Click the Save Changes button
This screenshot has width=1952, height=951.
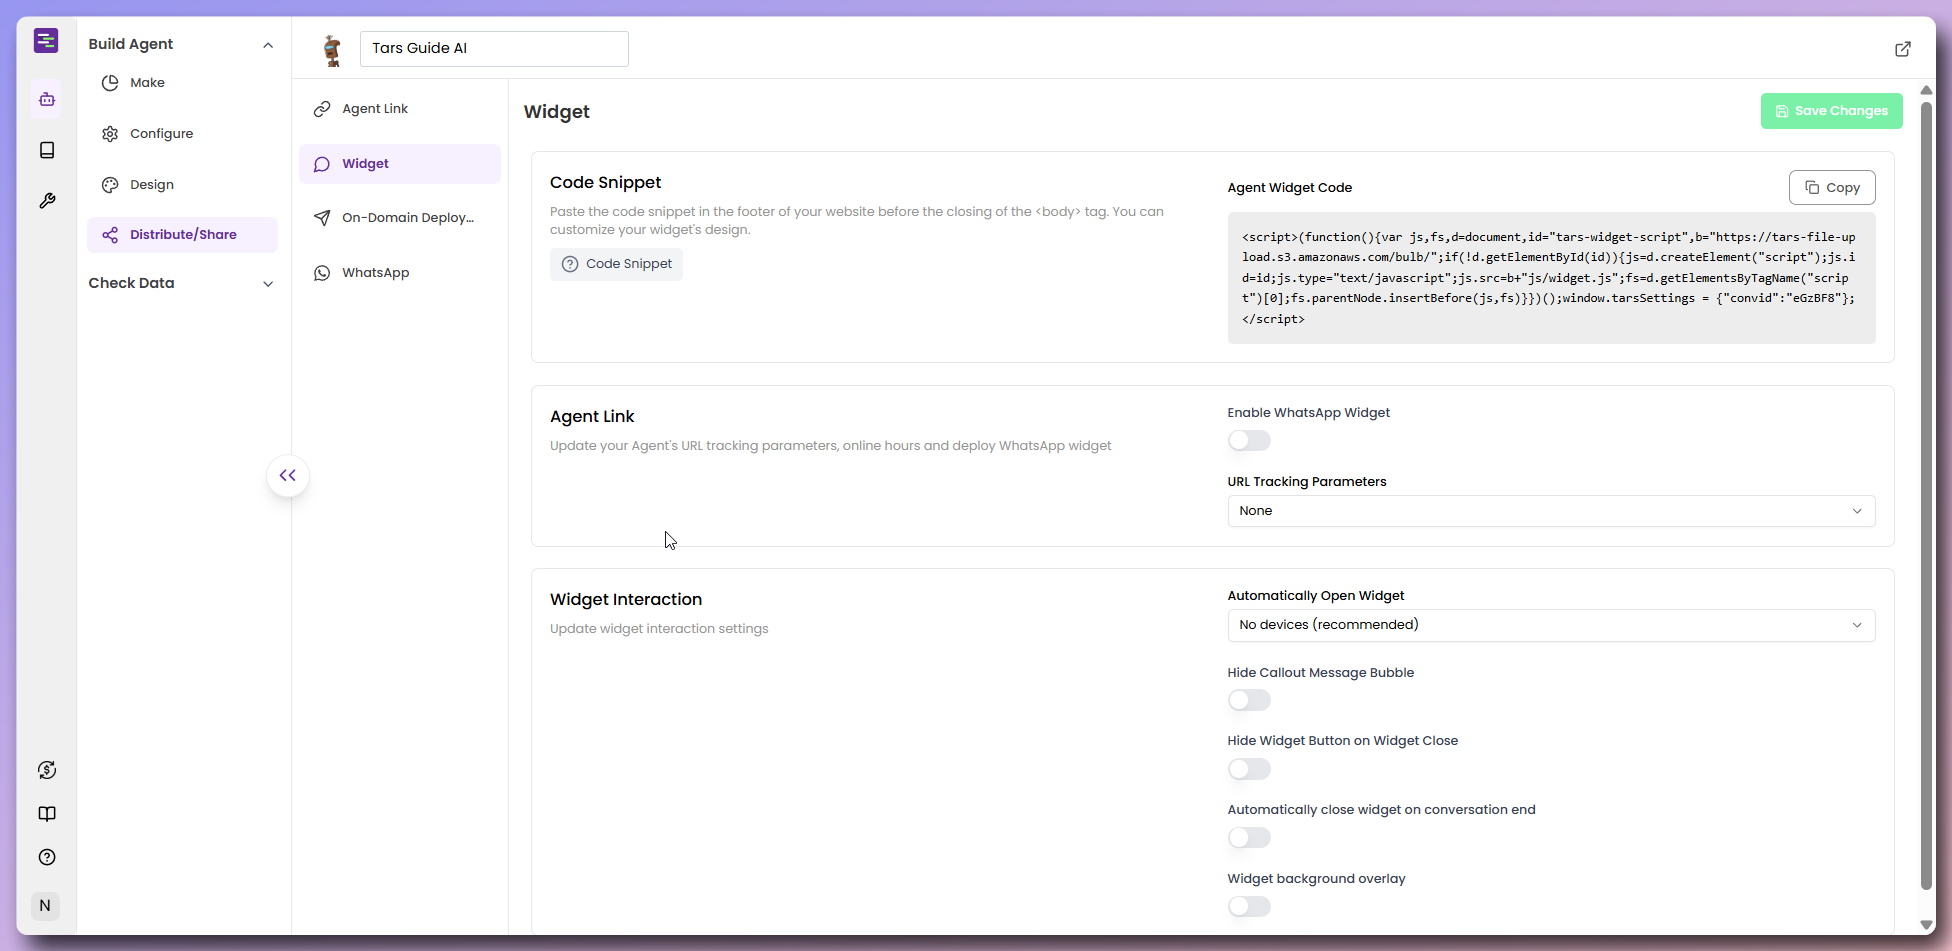coord(1831,111)
